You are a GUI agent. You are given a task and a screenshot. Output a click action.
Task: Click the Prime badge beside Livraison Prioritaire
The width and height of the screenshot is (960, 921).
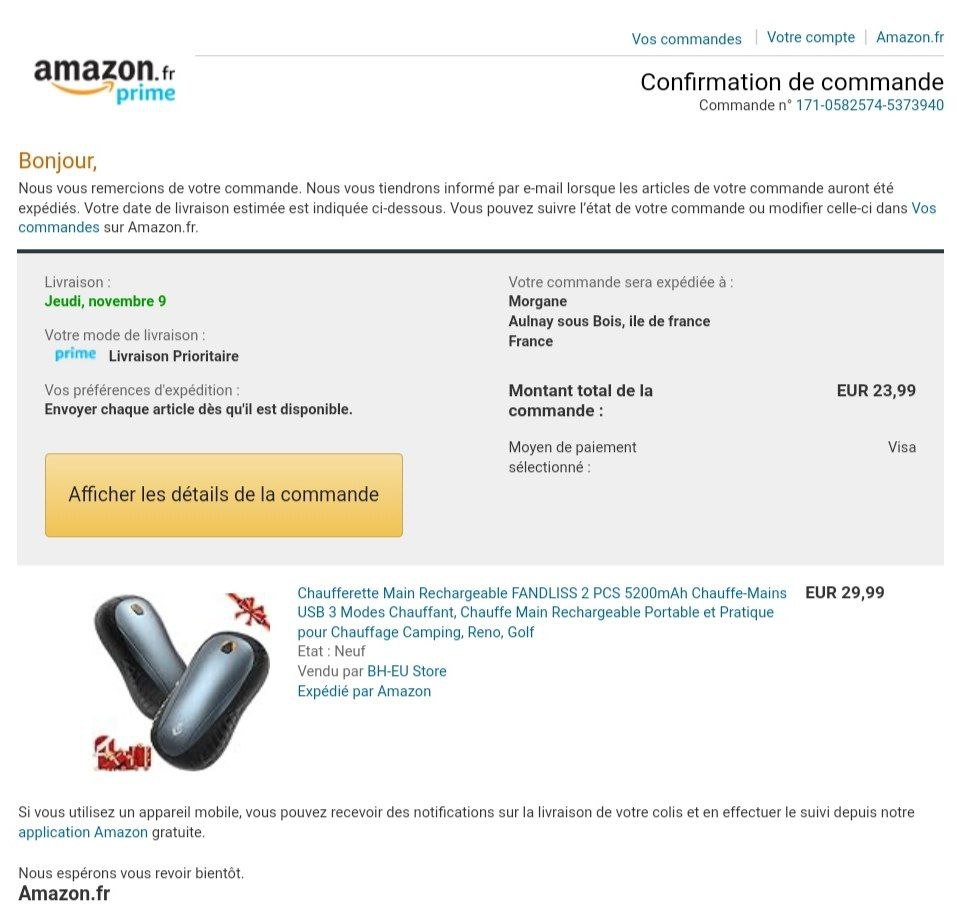tap(75, 355)
